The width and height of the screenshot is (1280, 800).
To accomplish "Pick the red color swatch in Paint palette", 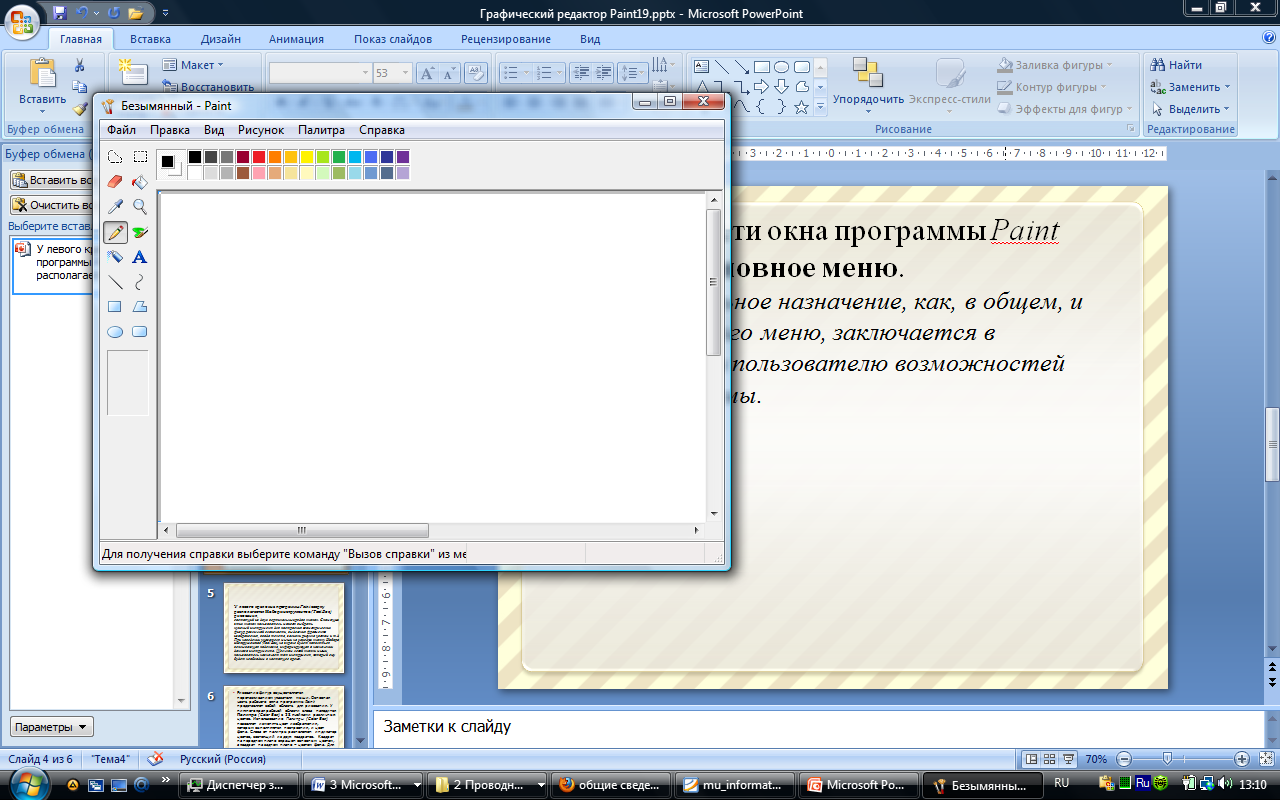I will click(x=258, y=157).
